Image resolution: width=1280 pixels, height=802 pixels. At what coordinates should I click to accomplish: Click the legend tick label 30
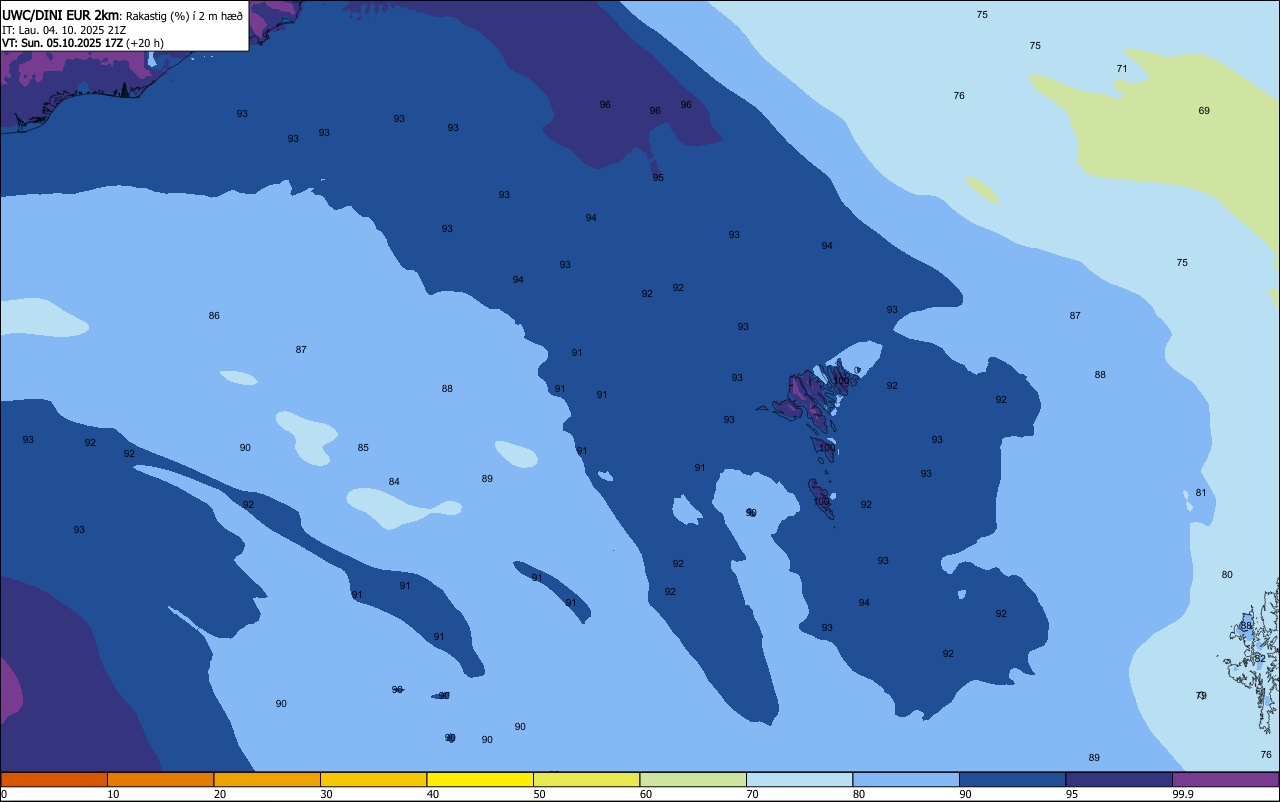coord(327,794)
